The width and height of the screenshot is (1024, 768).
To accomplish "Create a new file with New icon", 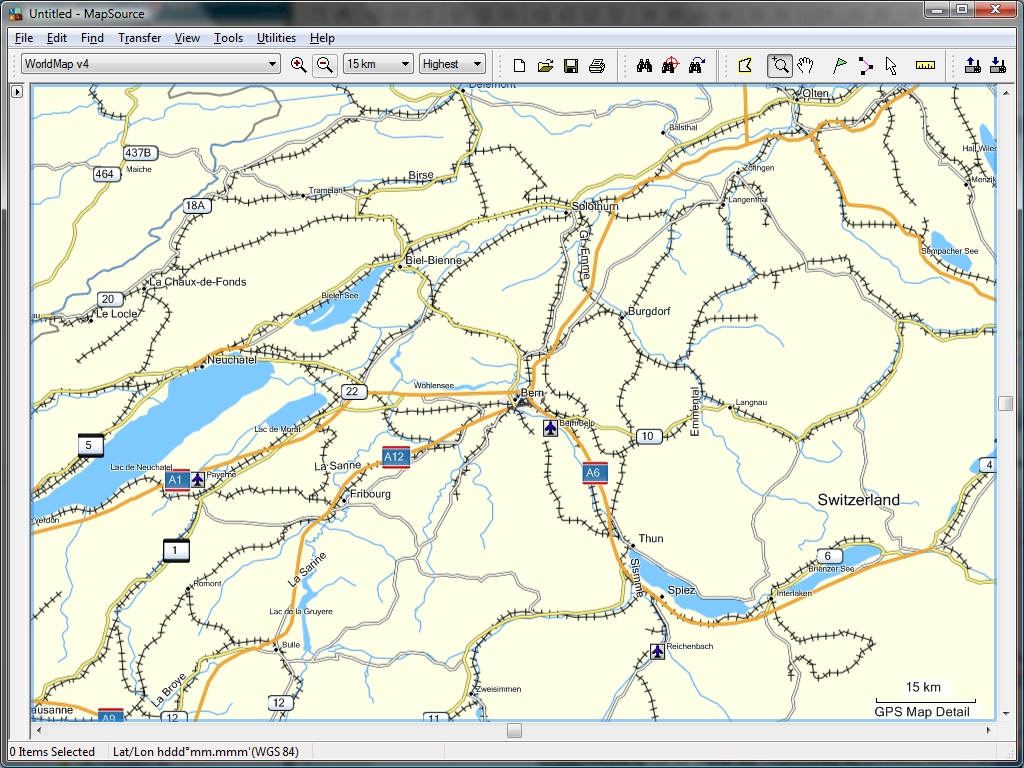I will pyautogui.click(x=519, y=65).
